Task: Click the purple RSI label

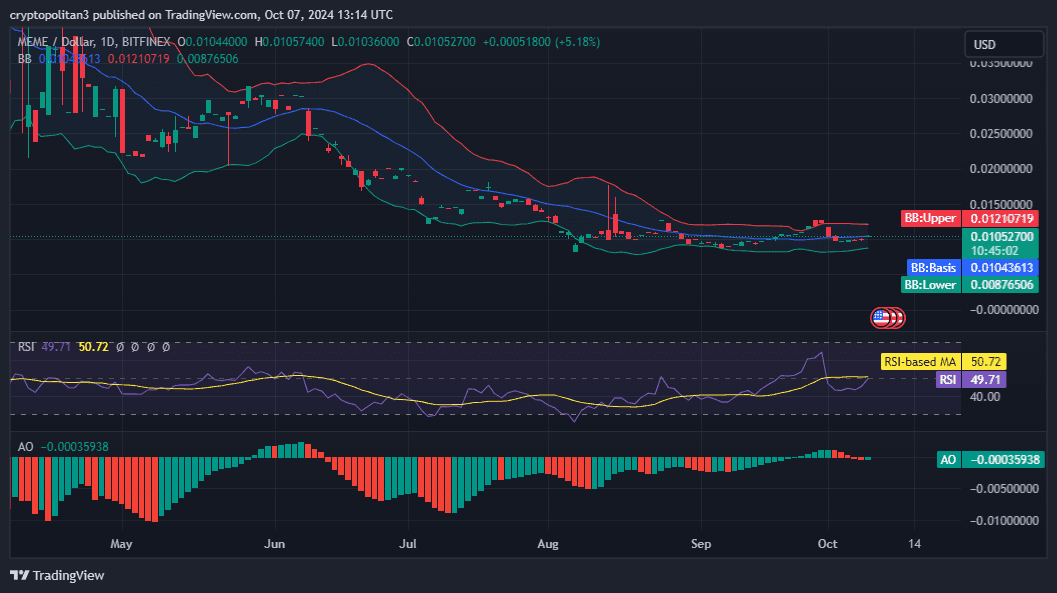Action: [x=948, y=380]
